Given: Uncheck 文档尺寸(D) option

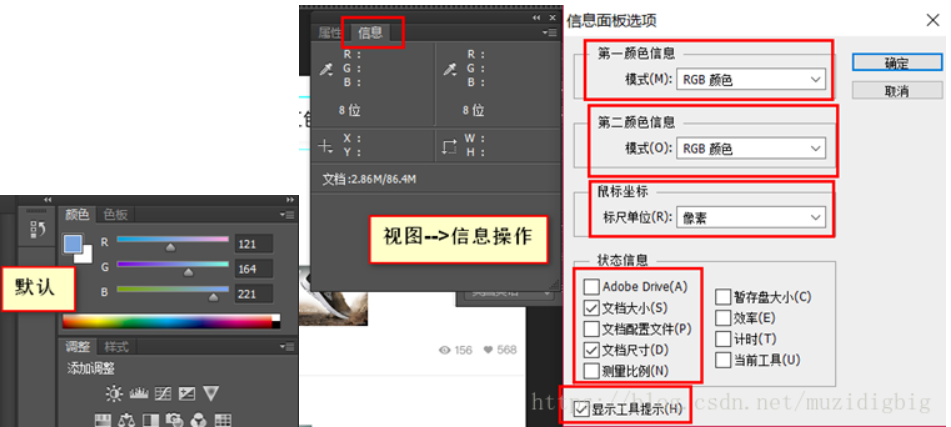Looking at the screenshot, I should coord(591,350).
